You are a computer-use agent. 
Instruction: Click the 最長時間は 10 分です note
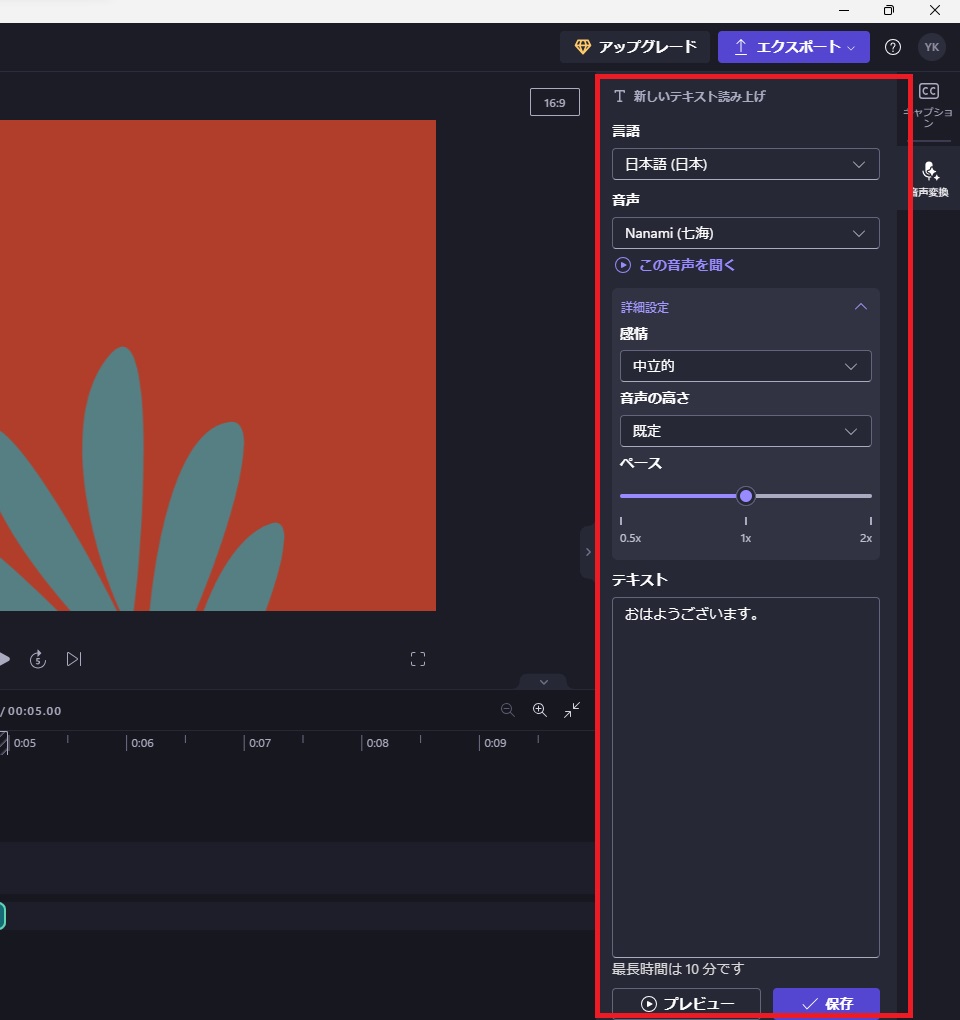coord(678,969)
